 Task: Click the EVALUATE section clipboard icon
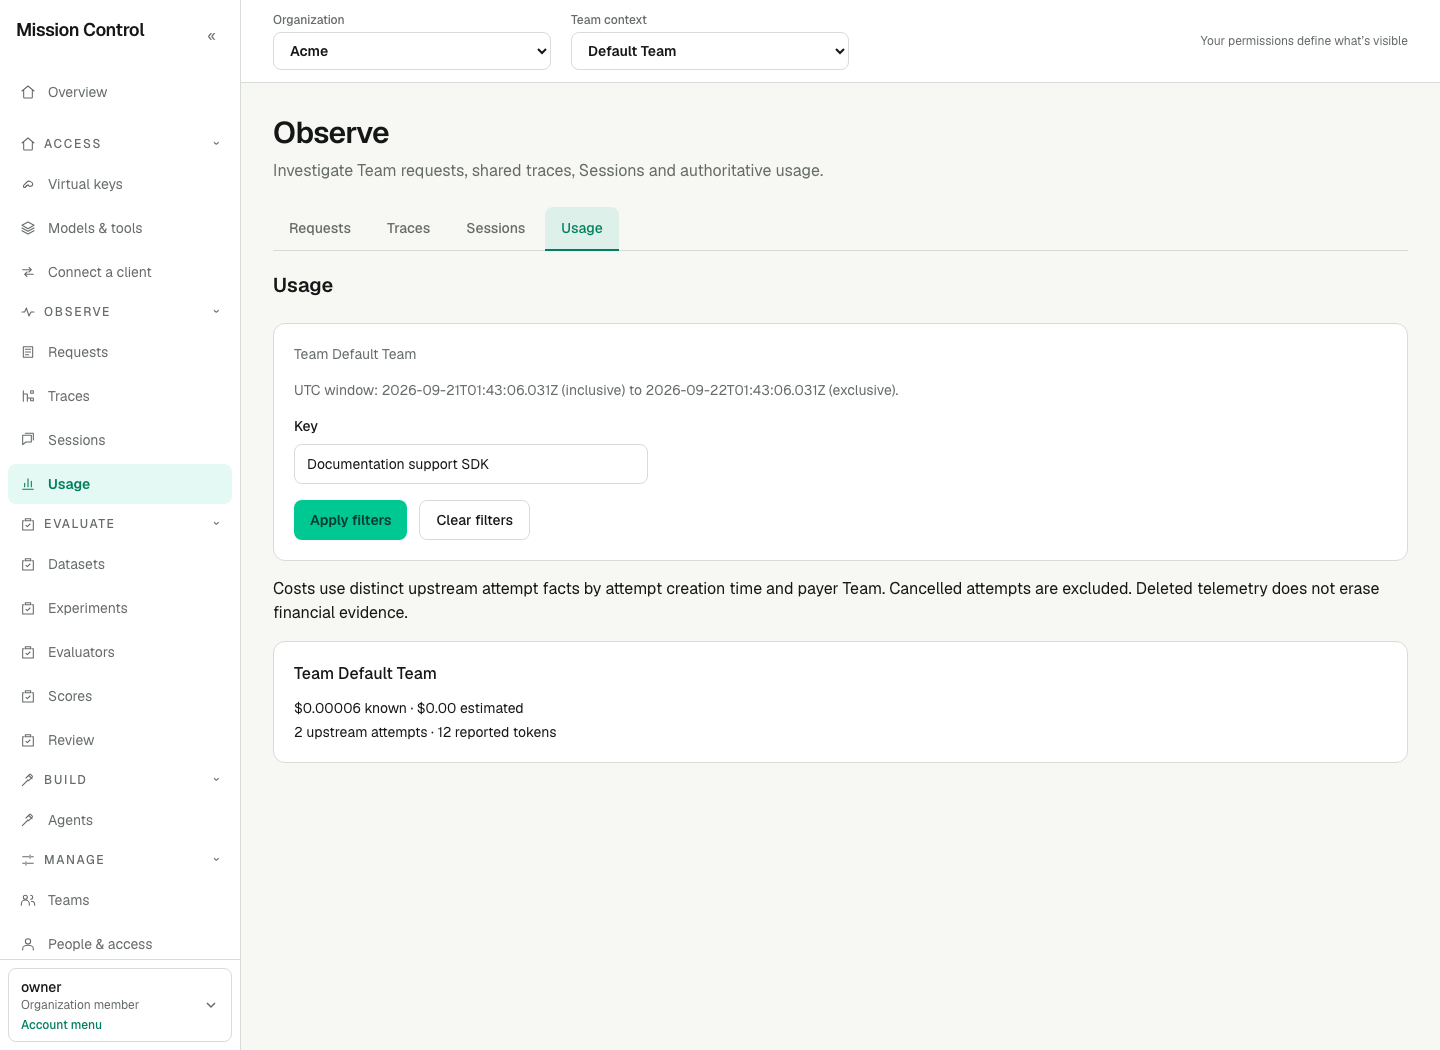click(x=28, y=524)
